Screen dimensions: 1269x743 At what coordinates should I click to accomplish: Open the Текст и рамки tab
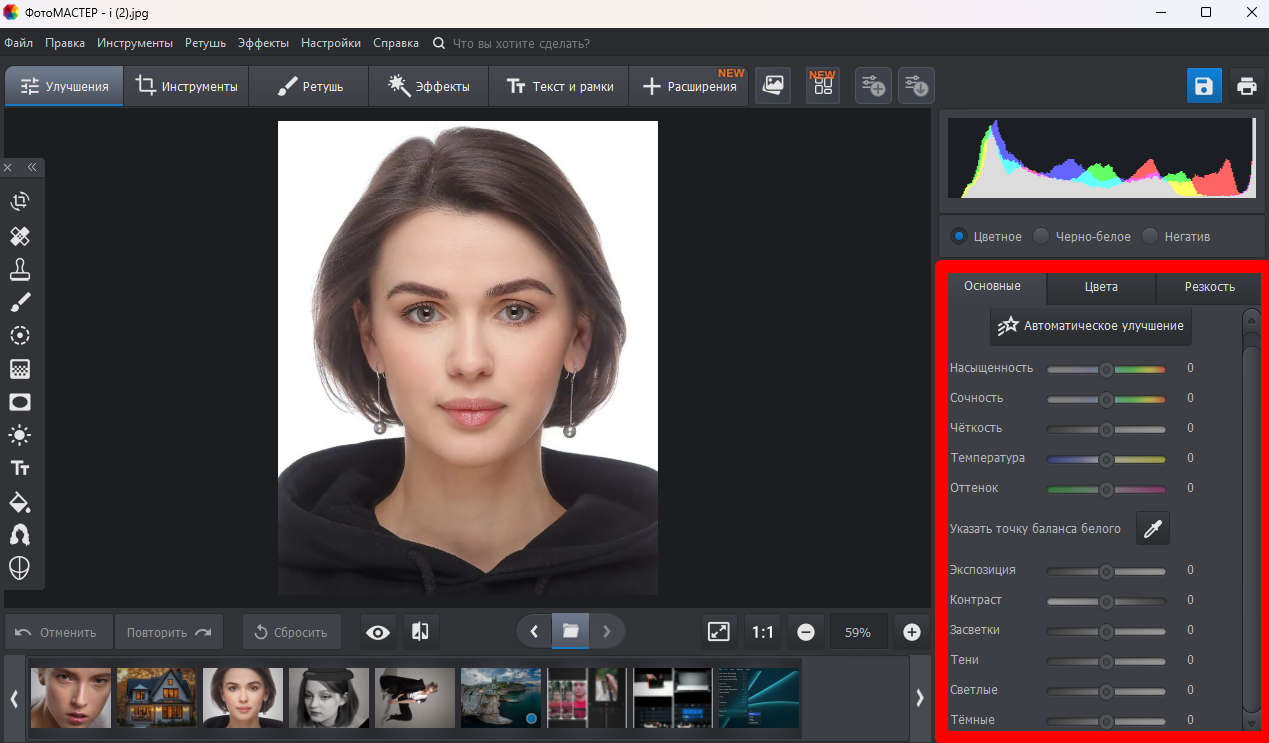pyautogui.click(x=559, y=87)
